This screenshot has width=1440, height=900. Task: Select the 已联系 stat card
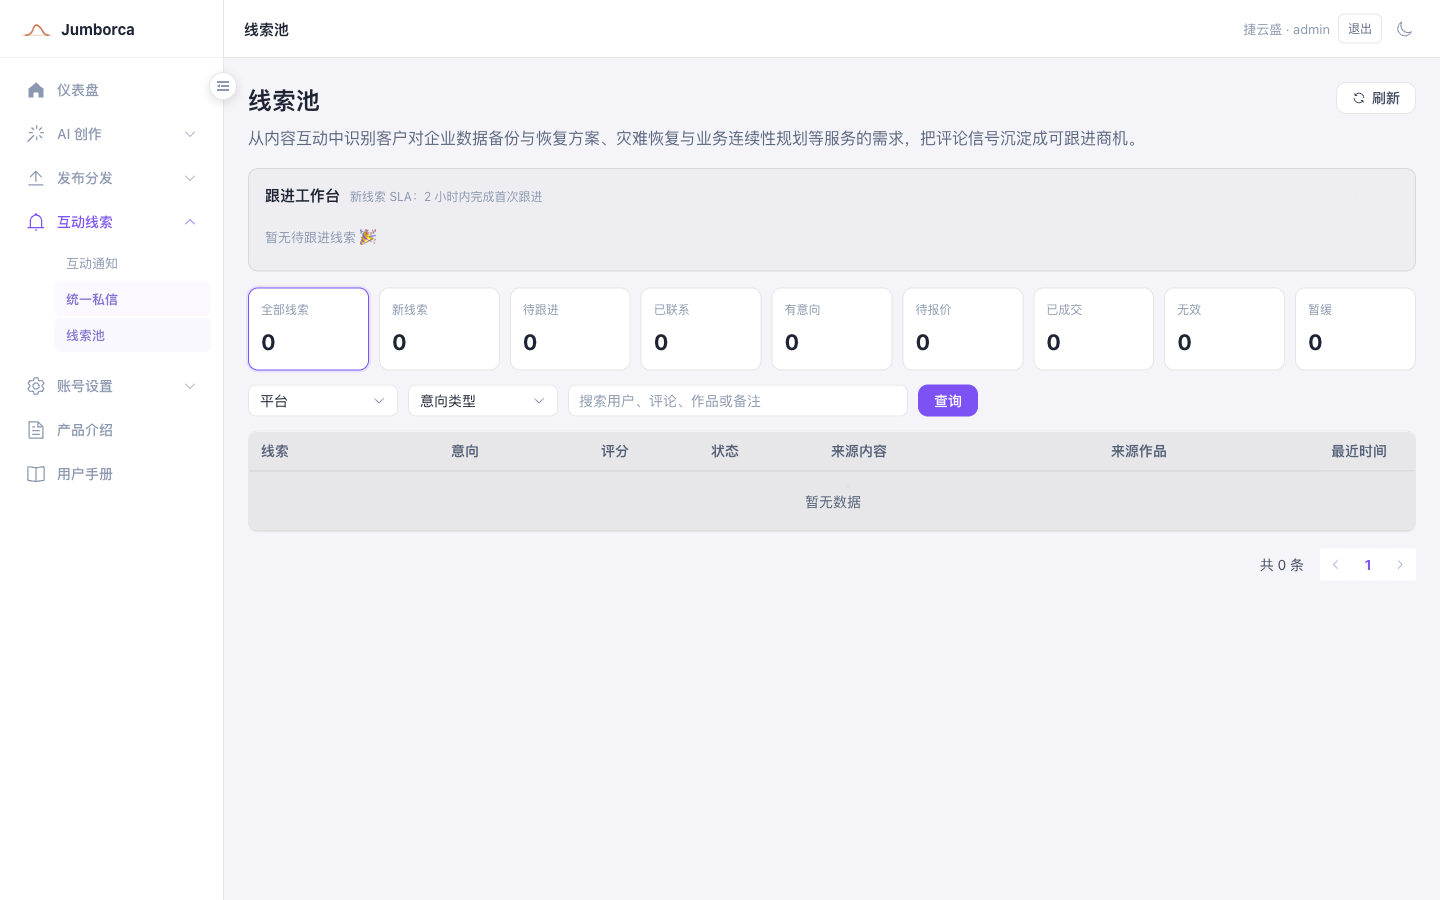click(x=701, y=329)
